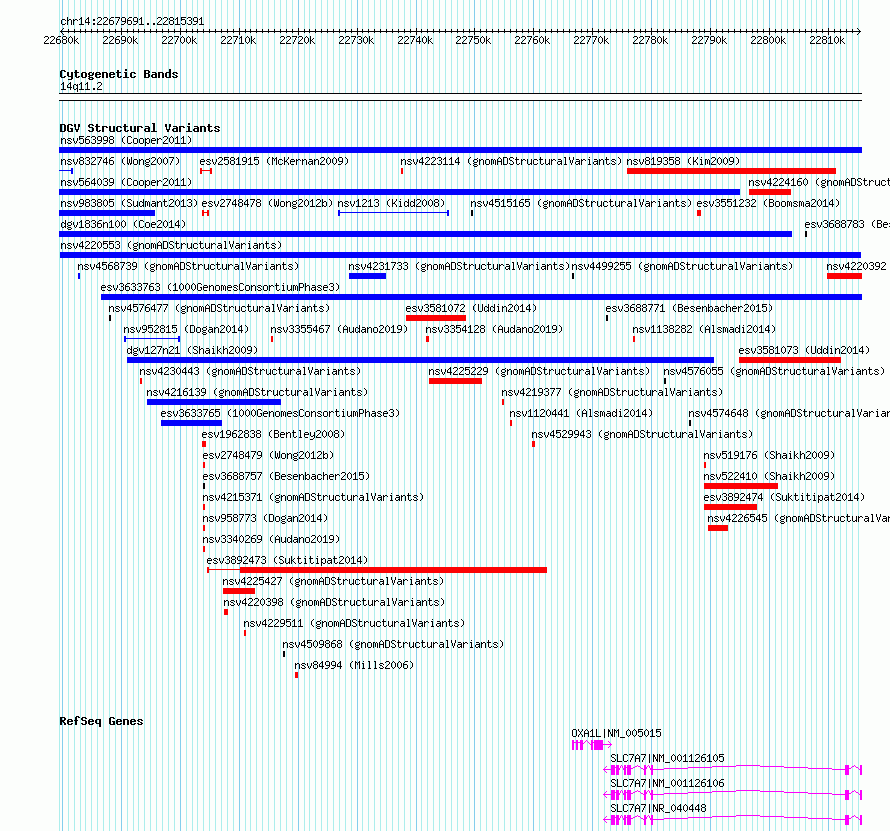Select nsv1120441 (Alsmadi2014) label

click(581, 413)
